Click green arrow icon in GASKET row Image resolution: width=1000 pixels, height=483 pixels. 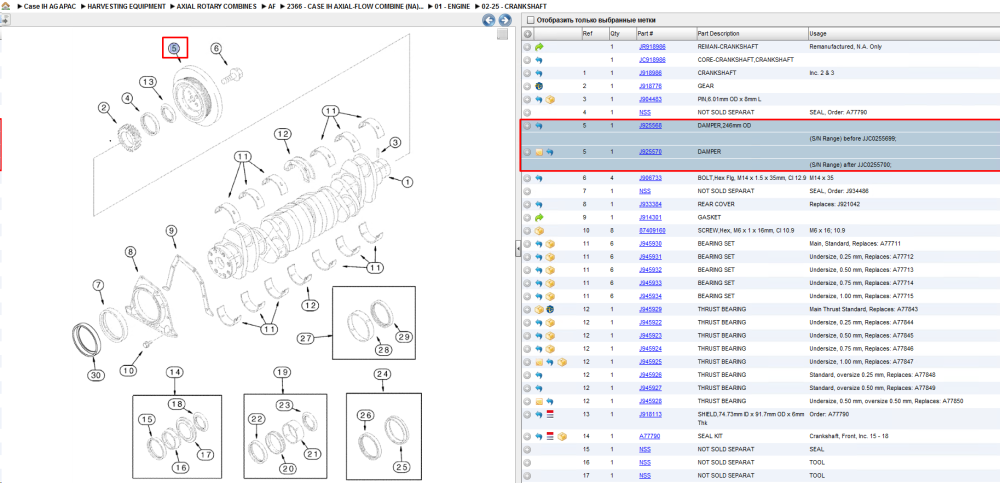[x=539, y=218]
